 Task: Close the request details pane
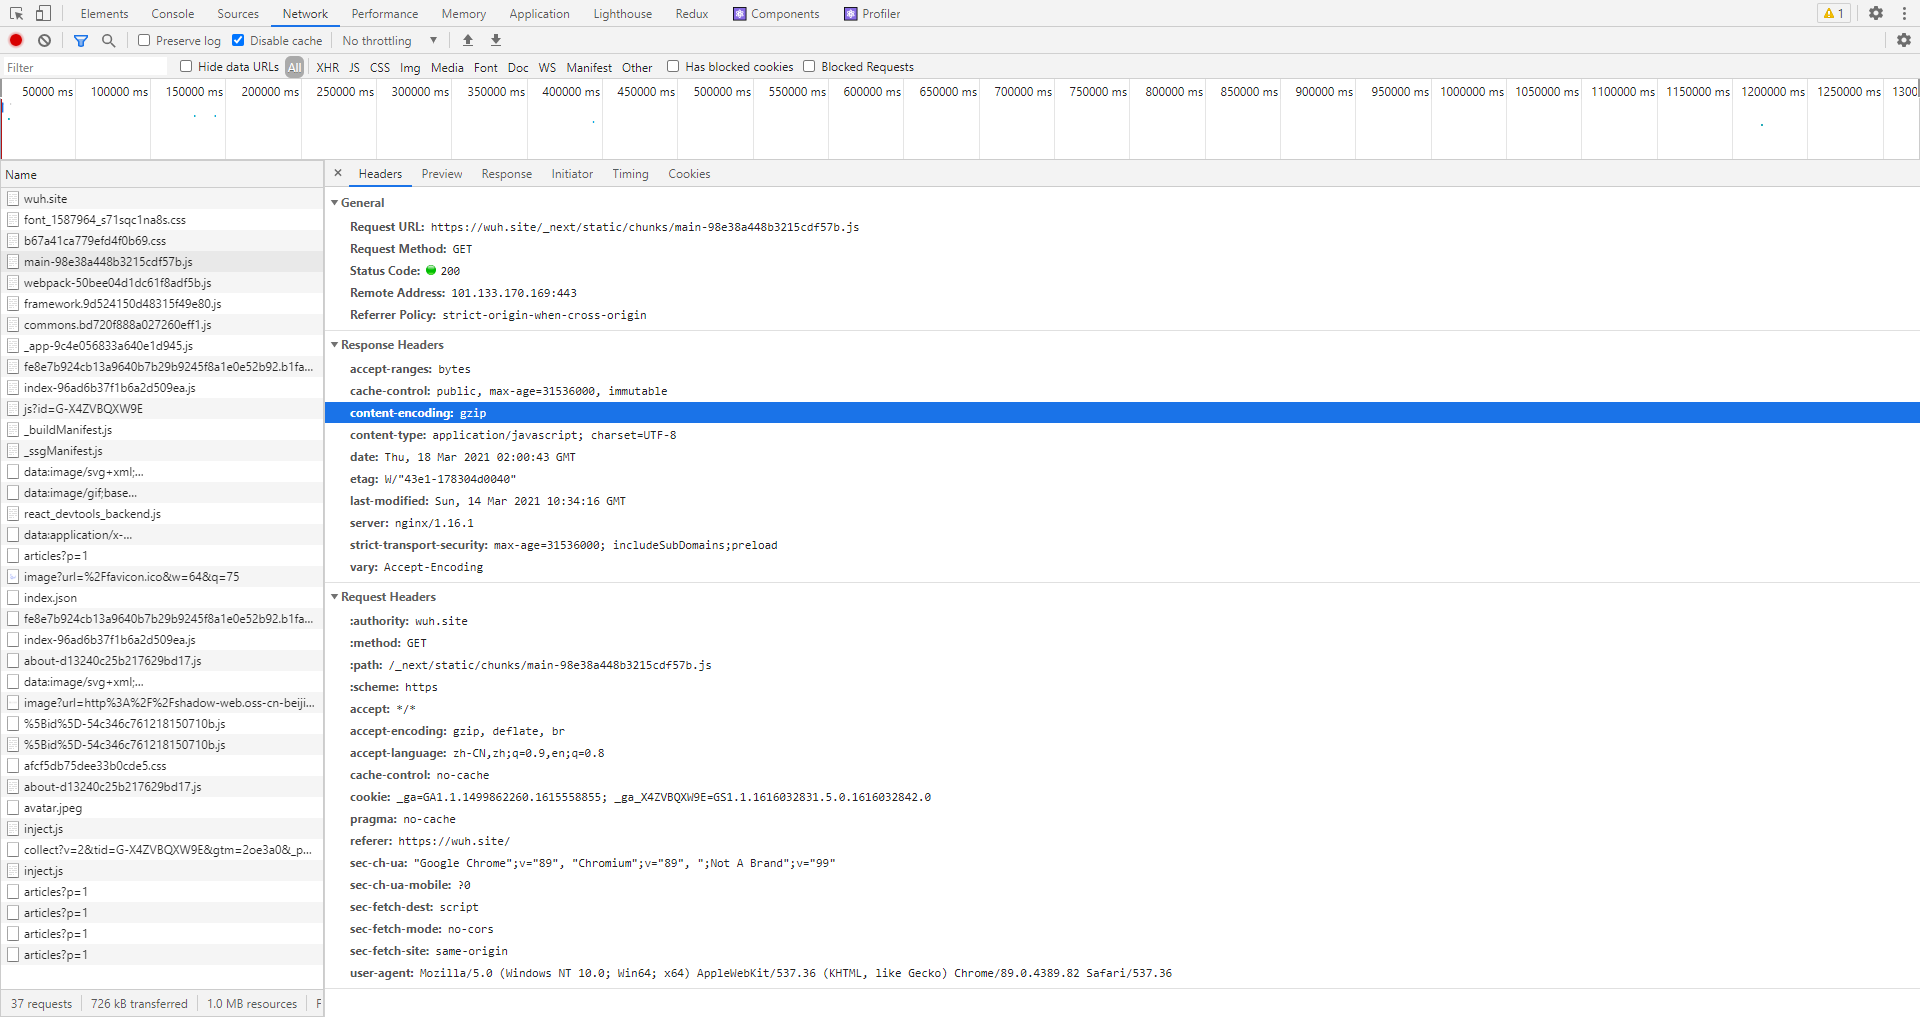click(x=338, y=173)
